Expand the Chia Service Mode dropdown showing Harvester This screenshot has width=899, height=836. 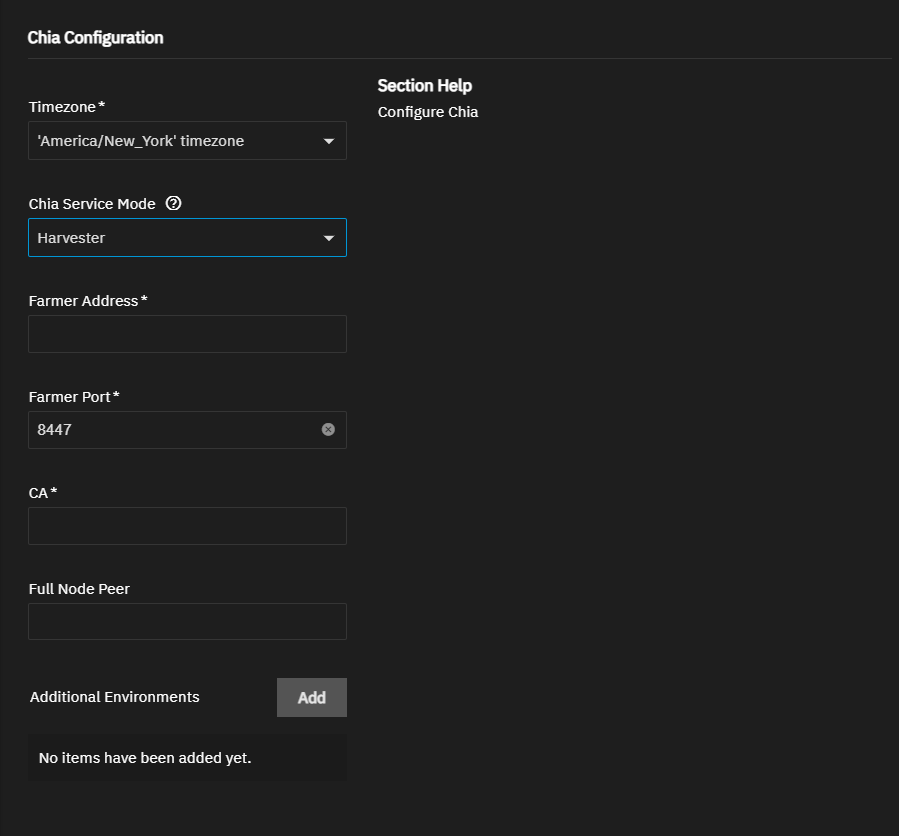click(187, 237)
